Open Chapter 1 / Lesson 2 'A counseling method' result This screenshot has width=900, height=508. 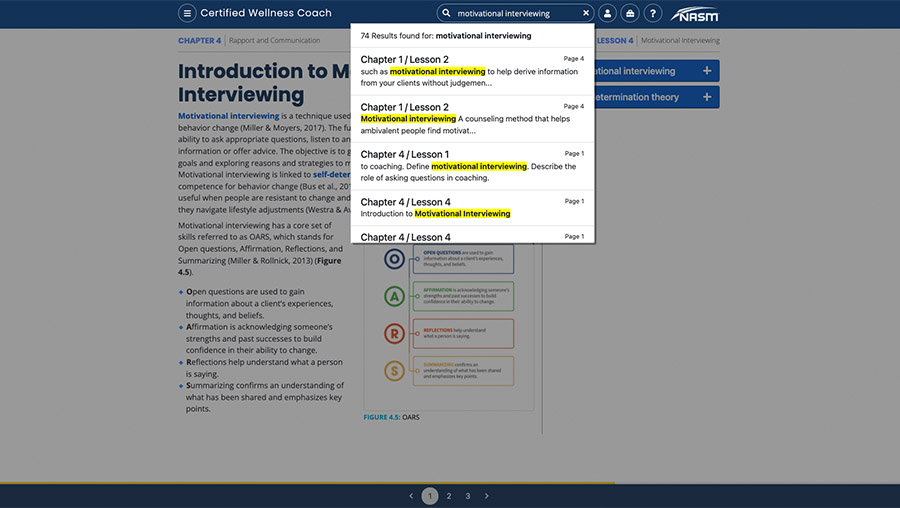pos(472,119)
